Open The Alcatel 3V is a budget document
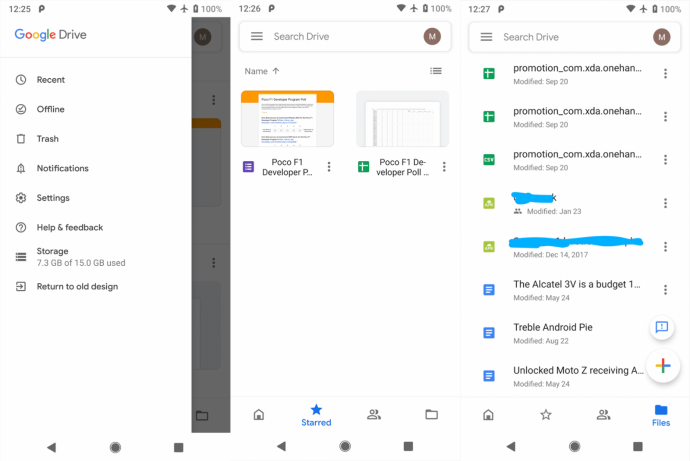 pos(575,290)
